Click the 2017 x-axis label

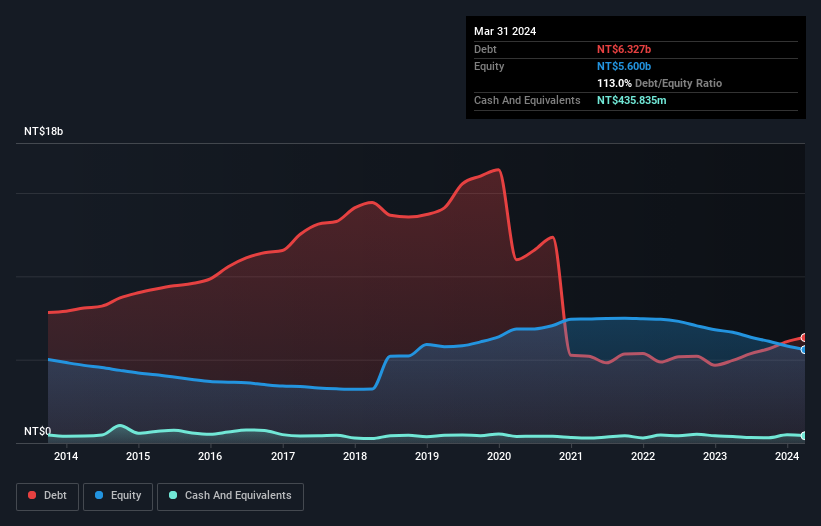click(x=283, y=456)
